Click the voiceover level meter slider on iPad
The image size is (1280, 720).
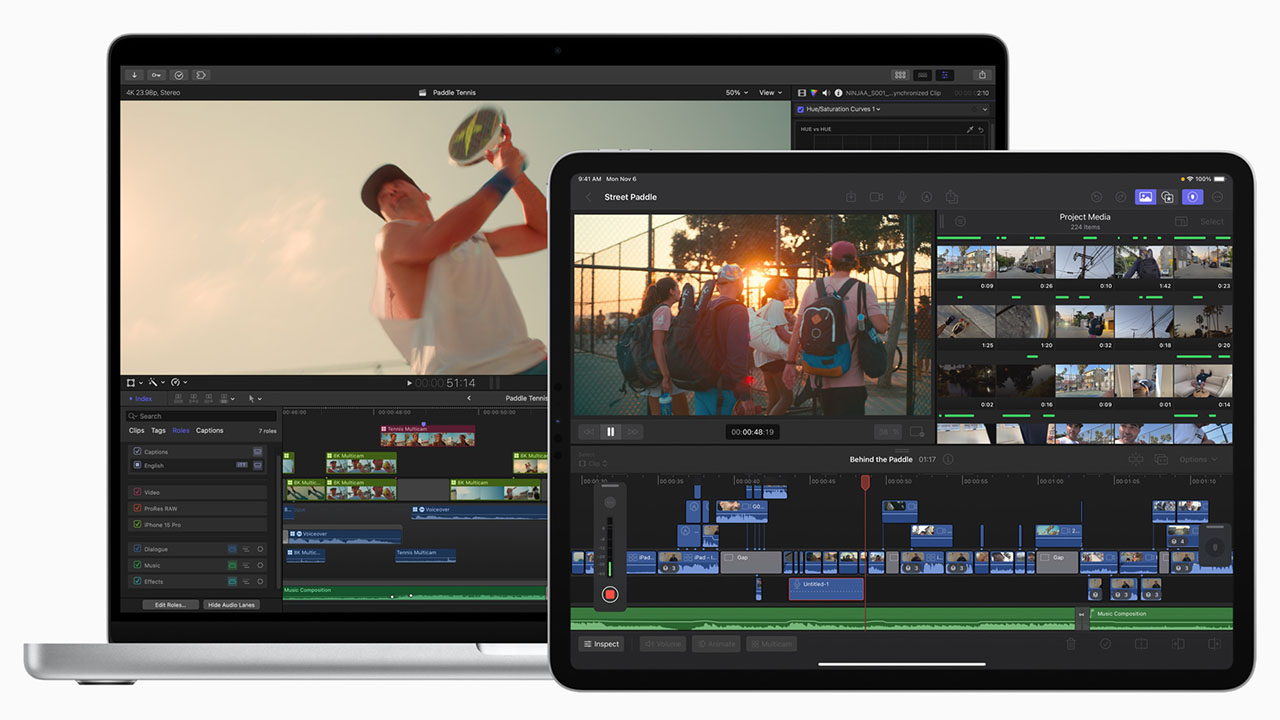610,546
